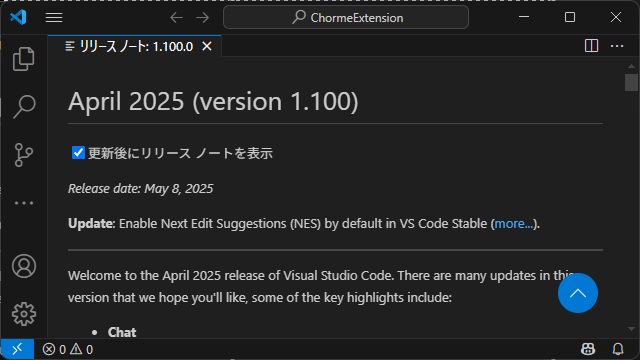Close the リリース ノート: 1.100.0 tab
640x360 pixels.
[207, 47]
